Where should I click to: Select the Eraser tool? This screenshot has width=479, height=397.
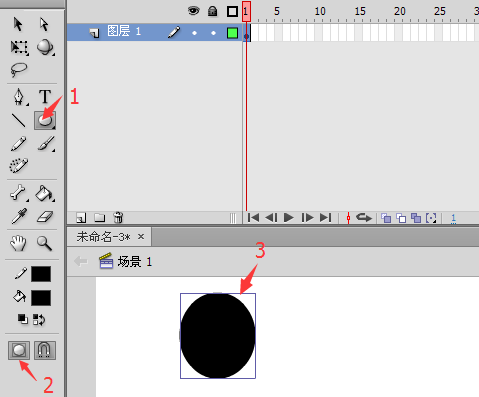pos(45,217)
